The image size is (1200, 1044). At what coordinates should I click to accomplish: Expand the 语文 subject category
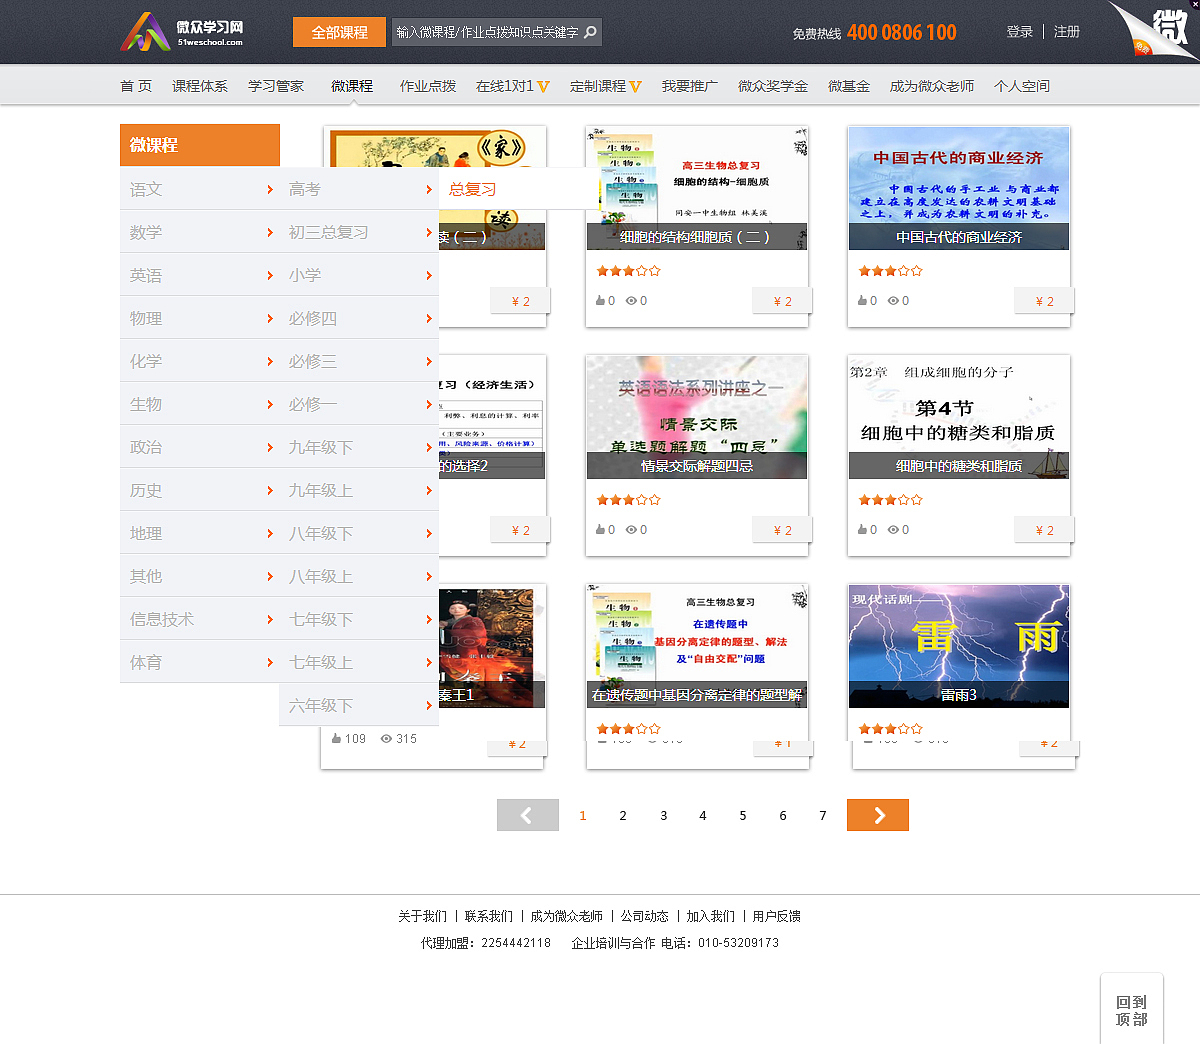coord(200,189)
